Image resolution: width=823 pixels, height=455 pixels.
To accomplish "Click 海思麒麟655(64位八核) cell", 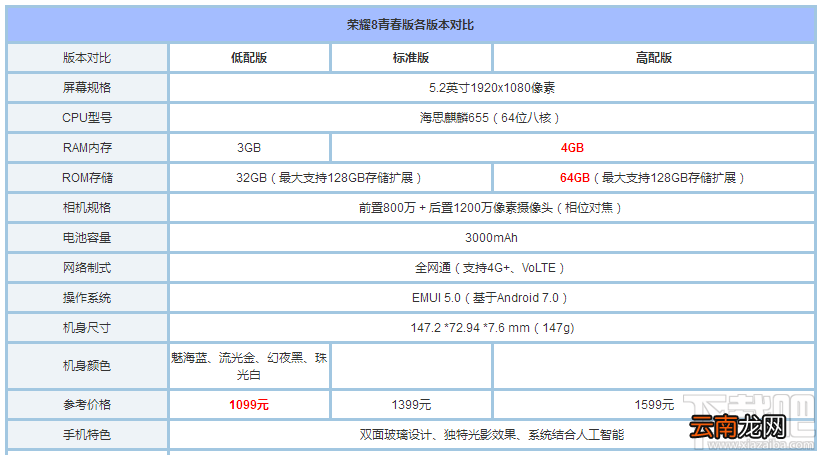I will tap(492, 118).
